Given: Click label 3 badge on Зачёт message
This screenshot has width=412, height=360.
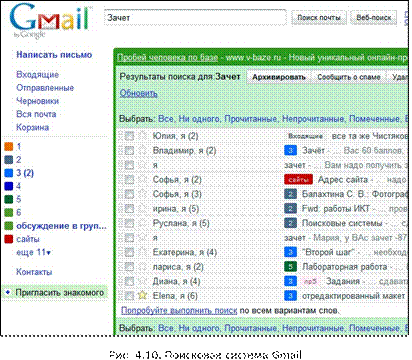Looking at the screenshot, I should tap(290, 150).
